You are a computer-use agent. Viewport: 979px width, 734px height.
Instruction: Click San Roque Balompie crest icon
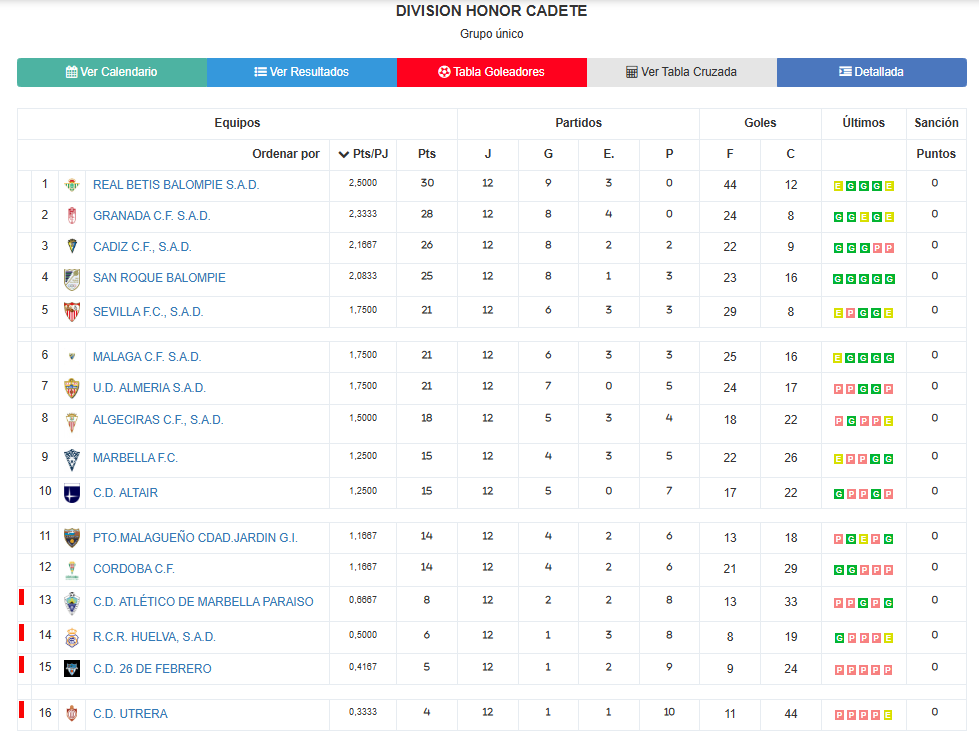[72, 279]
